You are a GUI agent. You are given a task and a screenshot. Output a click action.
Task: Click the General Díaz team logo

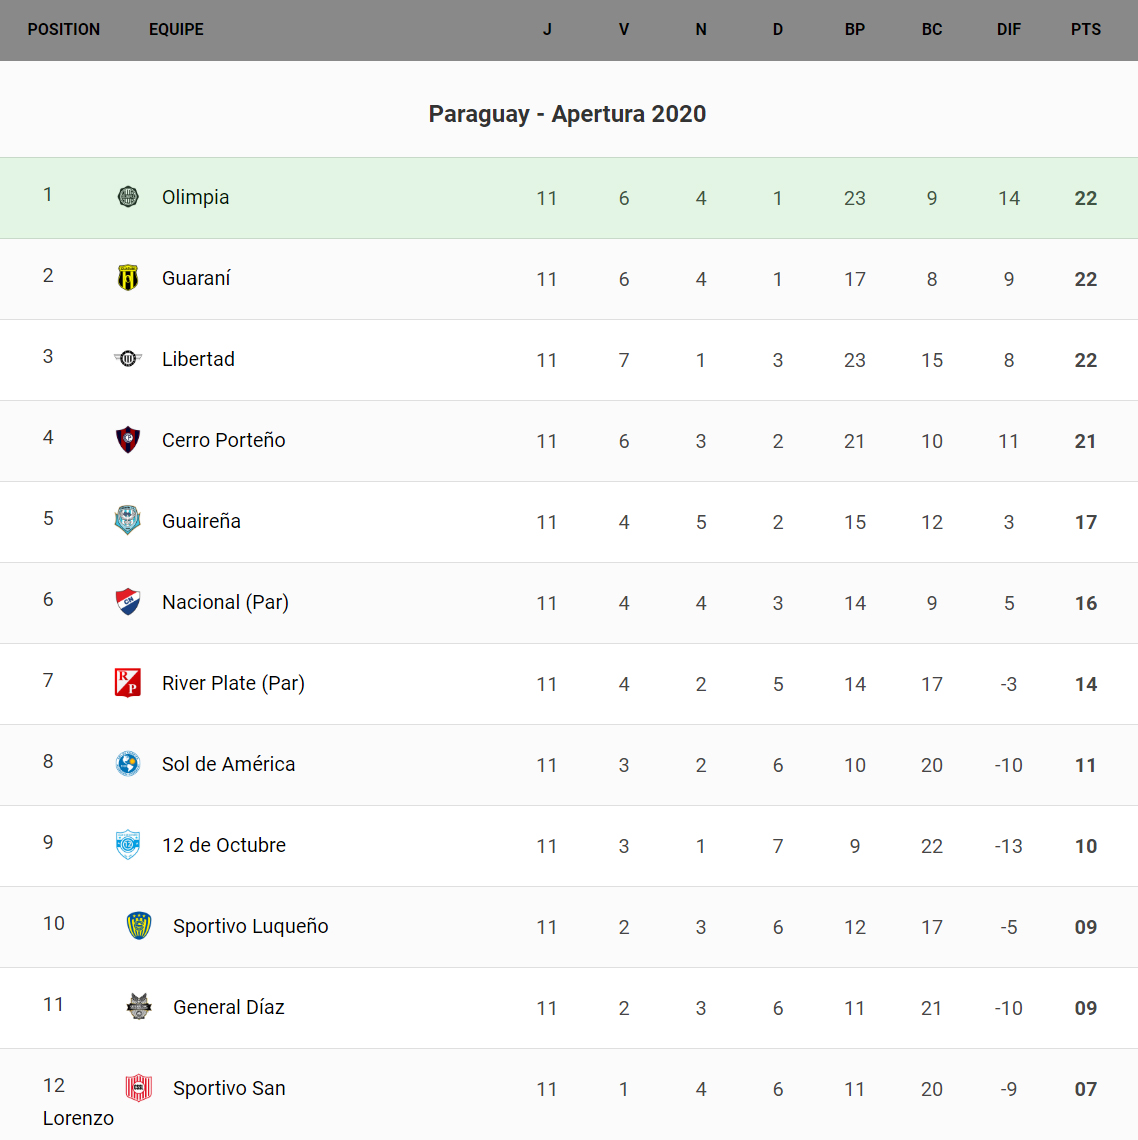[x=139, y=1007]
